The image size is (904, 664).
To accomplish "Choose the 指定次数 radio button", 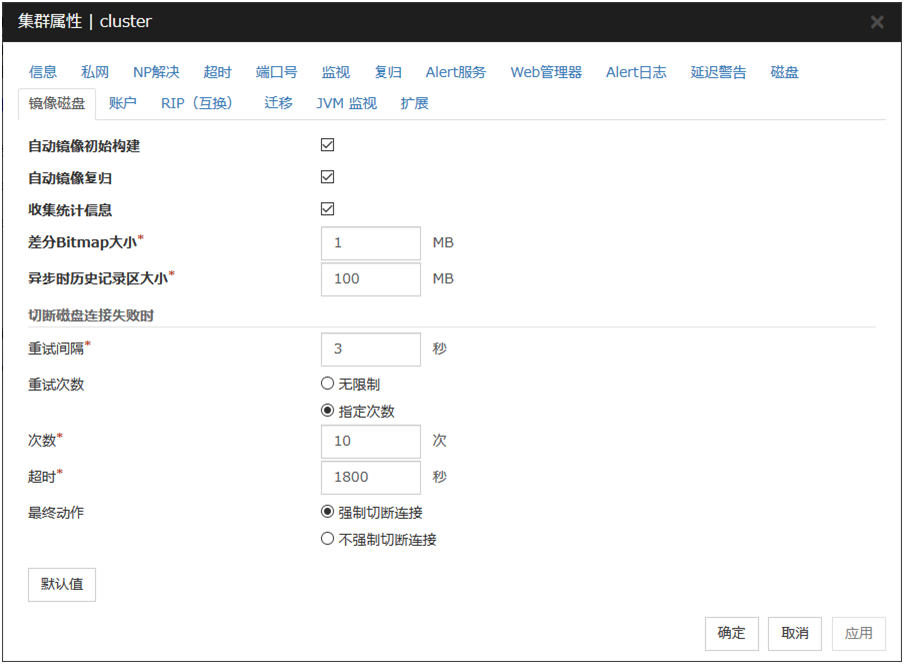I will tap(327, 411).
